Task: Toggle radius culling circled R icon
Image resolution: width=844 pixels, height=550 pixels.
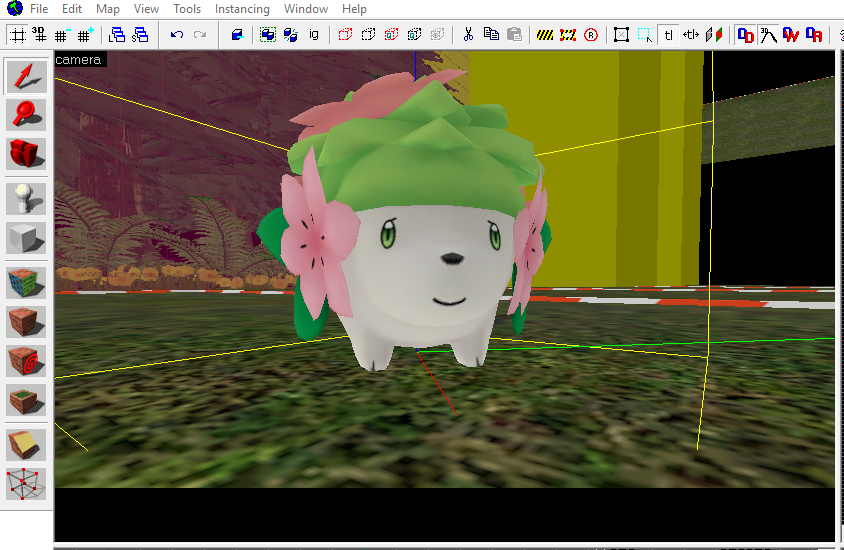Action: (x=591, y=35)
